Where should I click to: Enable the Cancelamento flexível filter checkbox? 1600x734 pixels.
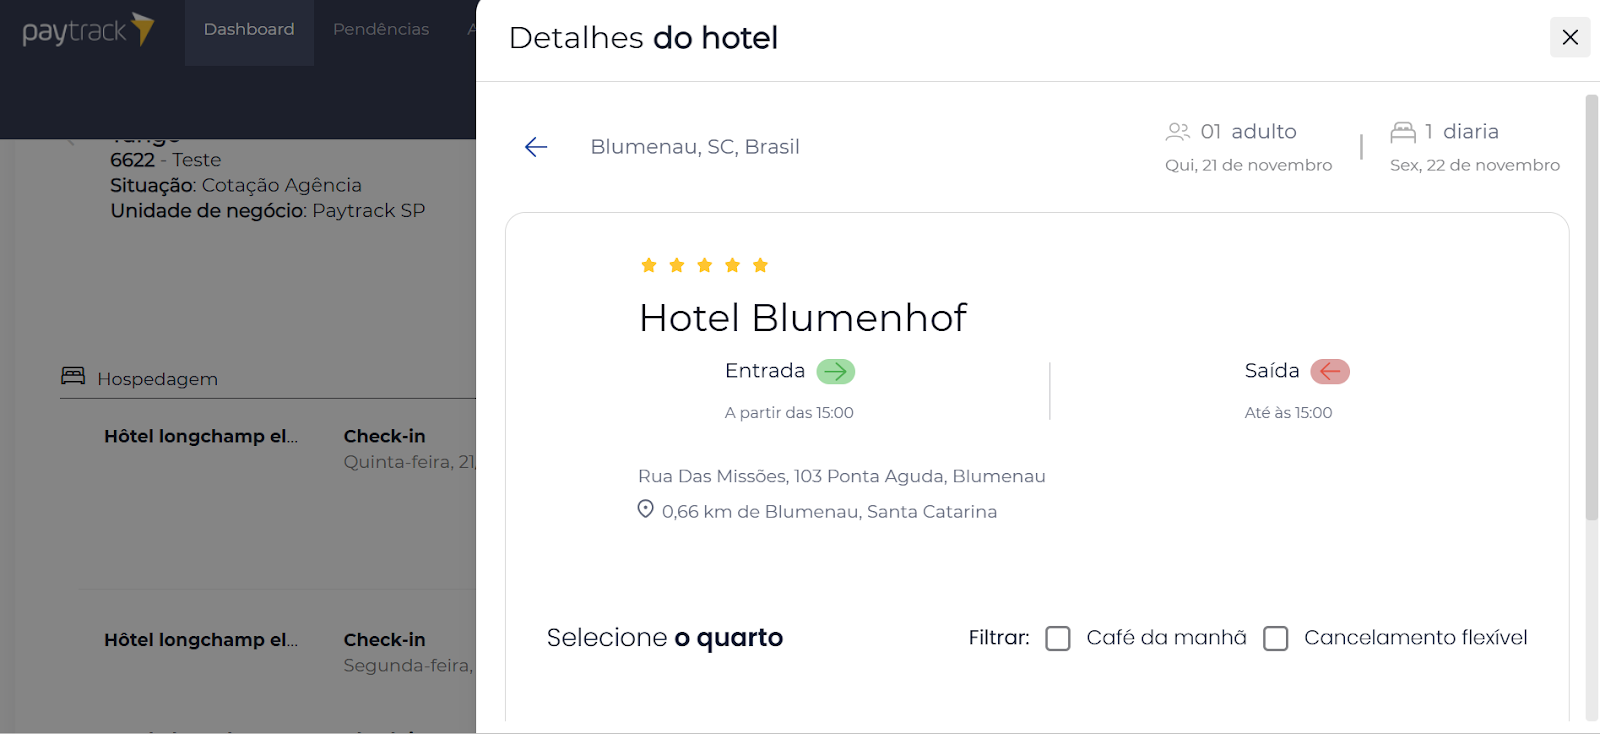pyautogui.click(x=1276, y=638)
